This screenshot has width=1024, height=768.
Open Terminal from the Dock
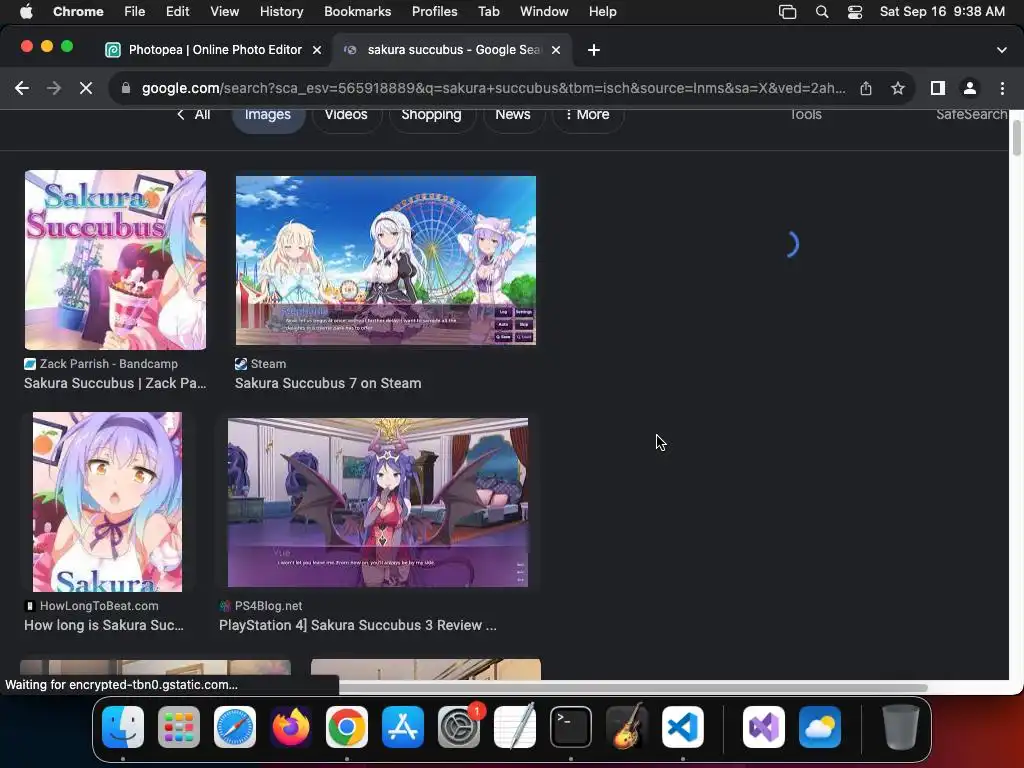[571, 727]
